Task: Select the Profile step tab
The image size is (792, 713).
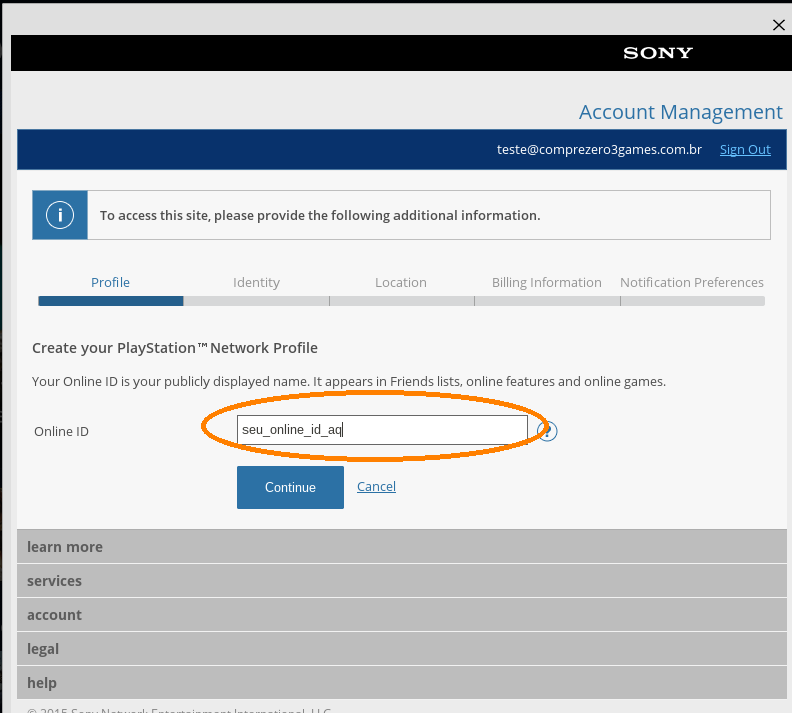Action: coord(111,283)
